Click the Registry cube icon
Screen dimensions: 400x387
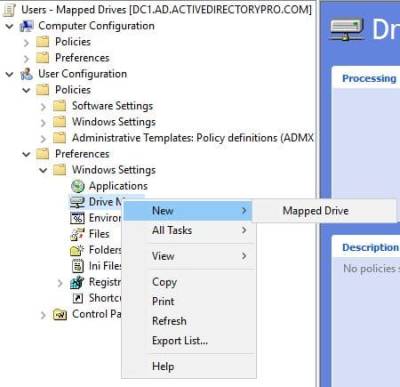pos(77,282)
